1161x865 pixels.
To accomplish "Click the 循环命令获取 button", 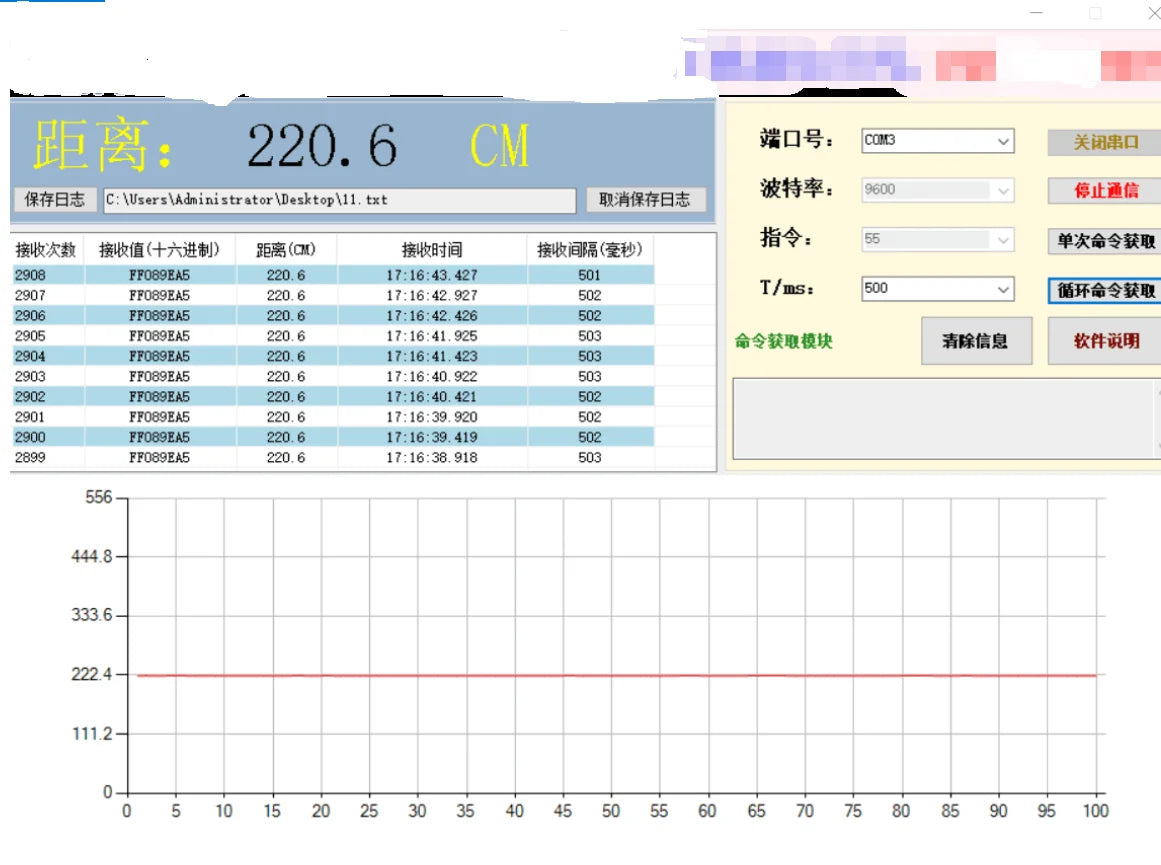I will coord(1105,290).
